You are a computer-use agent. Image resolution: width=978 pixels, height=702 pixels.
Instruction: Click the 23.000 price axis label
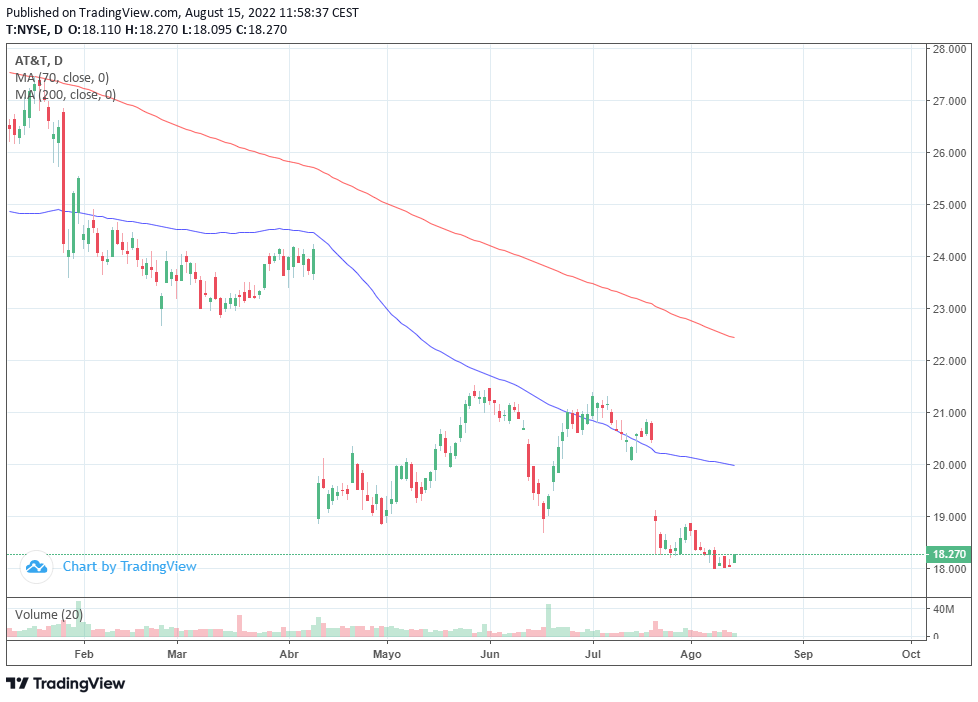pyautogui.click(x=949, y=309)
